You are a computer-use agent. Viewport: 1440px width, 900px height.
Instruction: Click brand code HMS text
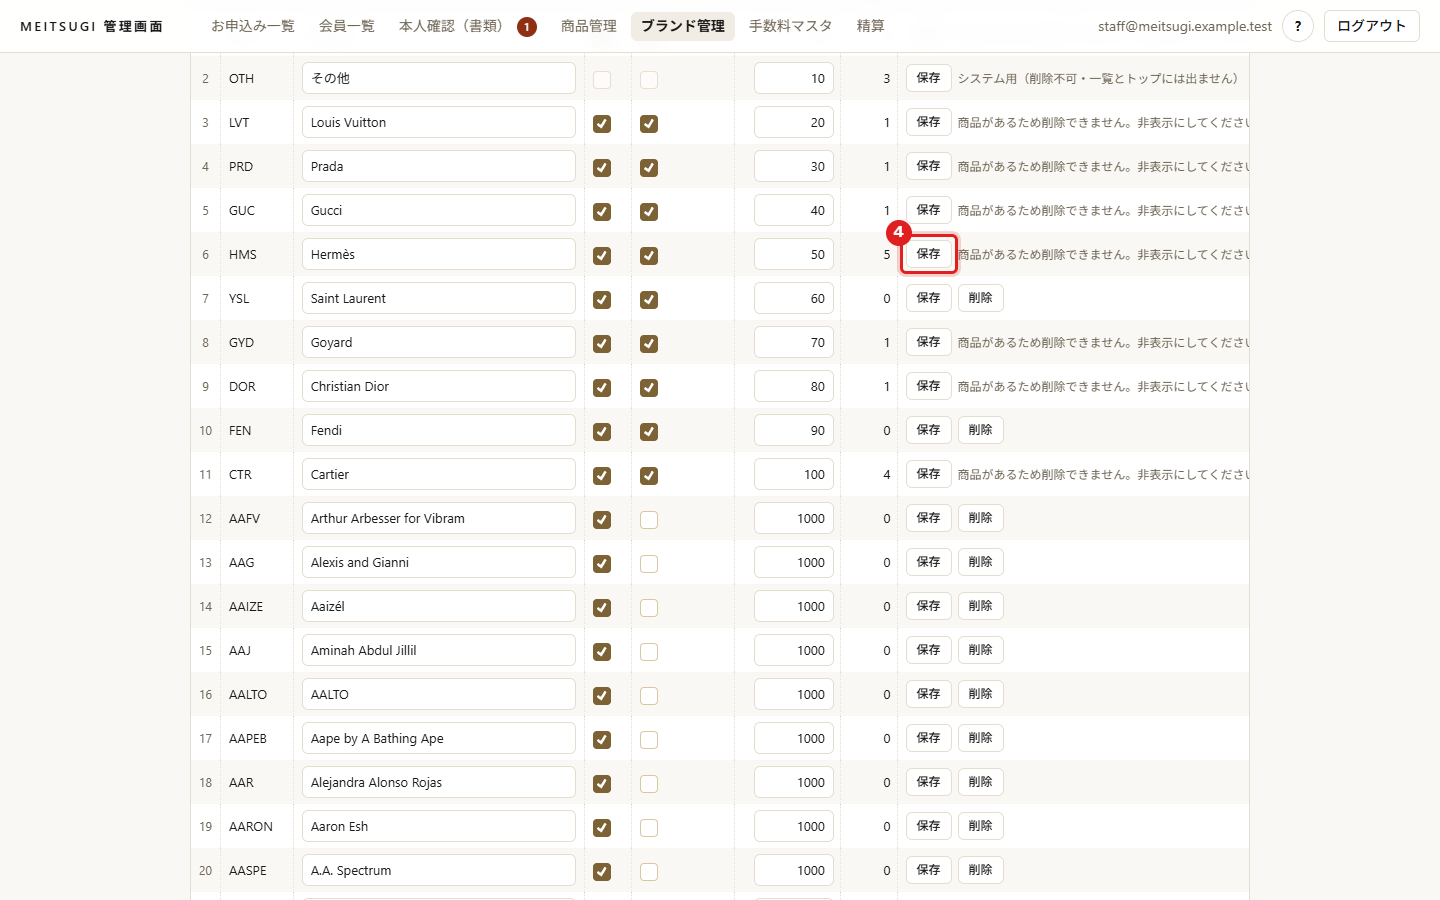pos(243,254)
